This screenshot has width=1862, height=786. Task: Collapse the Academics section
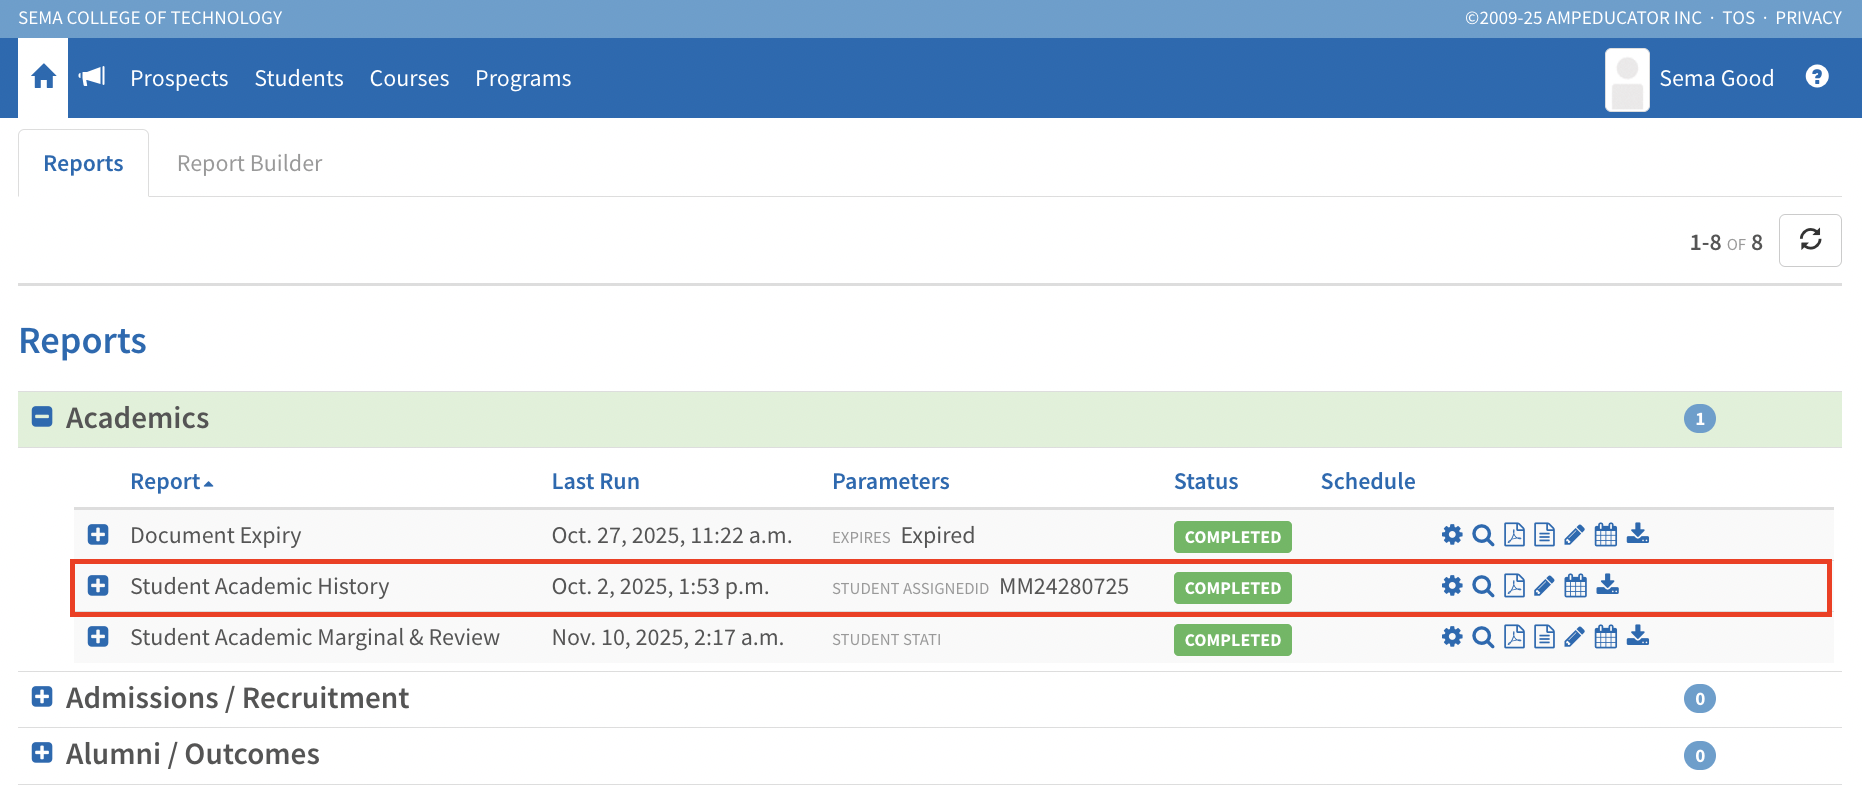[42, 417]
